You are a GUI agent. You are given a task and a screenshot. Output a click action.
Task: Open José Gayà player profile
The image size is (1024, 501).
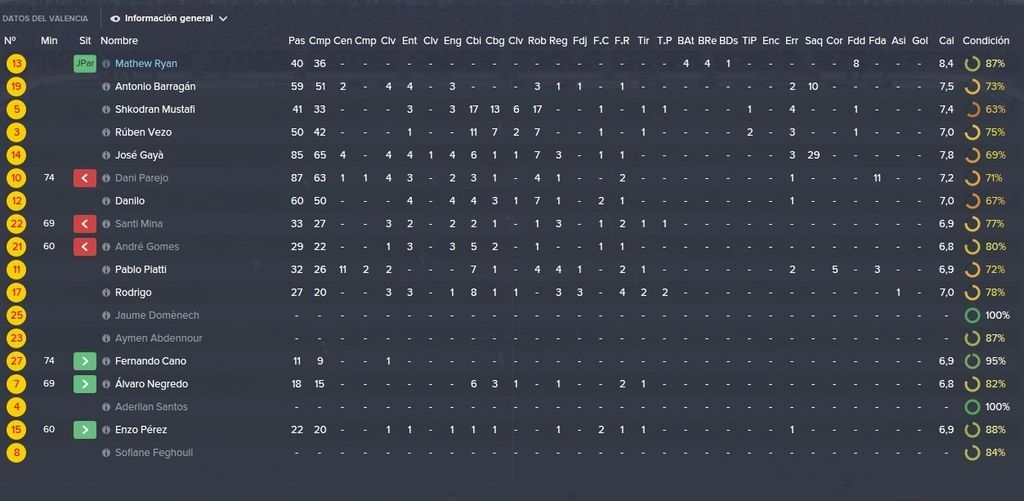click(139, 155)
